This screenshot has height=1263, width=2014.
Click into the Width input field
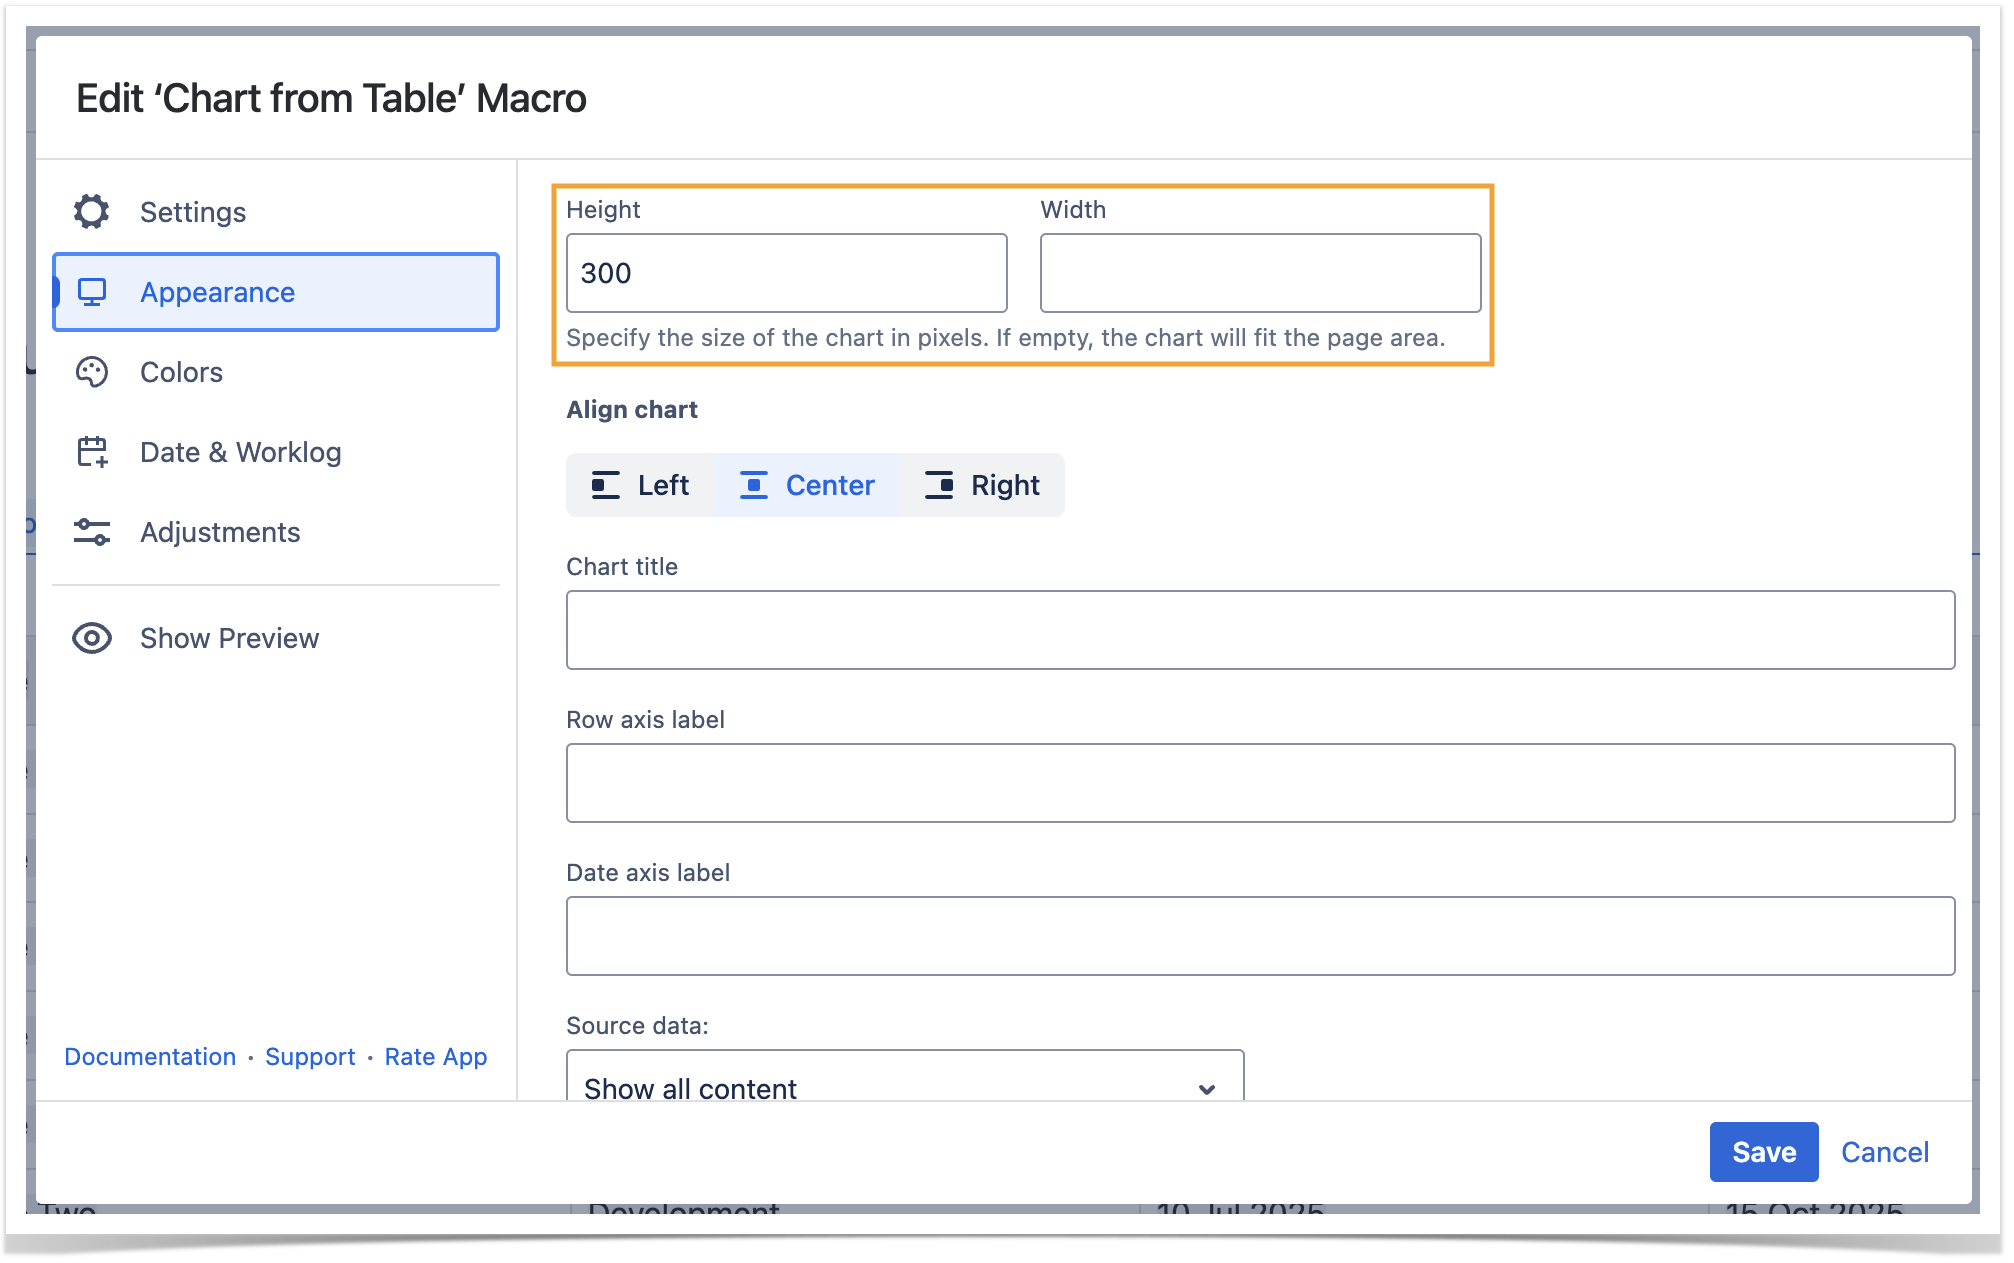1260,273
